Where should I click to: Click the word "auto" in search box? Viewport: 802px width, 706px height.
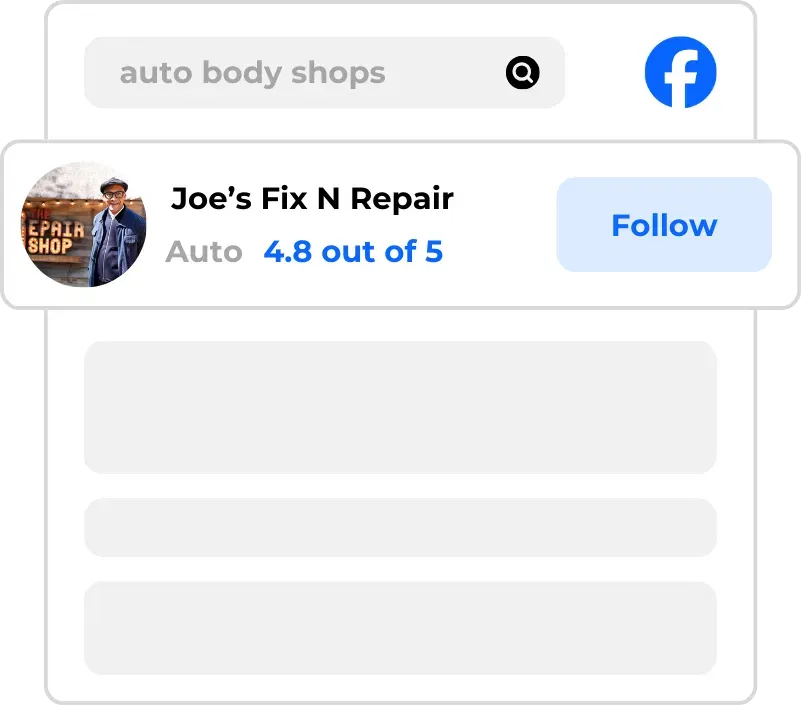156,73
